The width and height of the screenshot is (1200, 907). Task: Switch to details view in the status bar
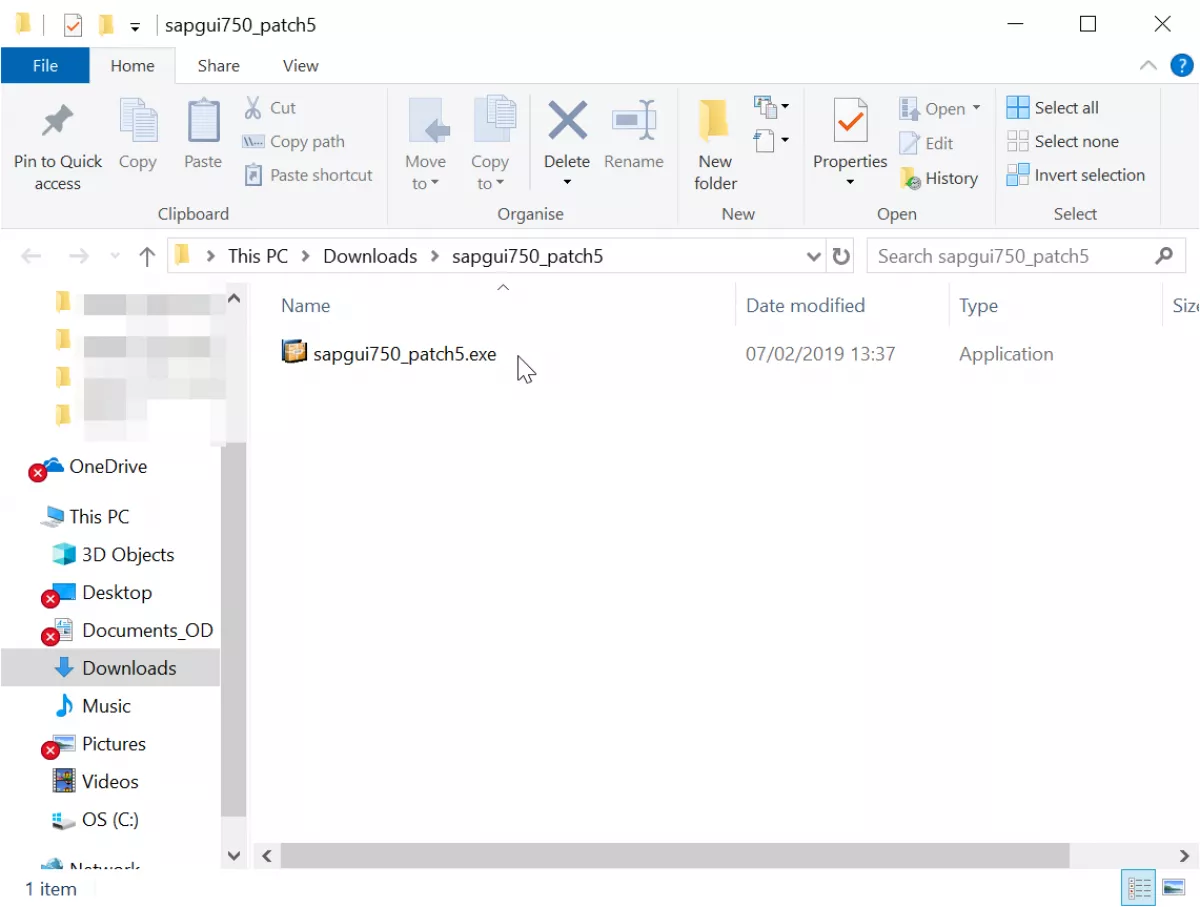(x=1139, y=887)
